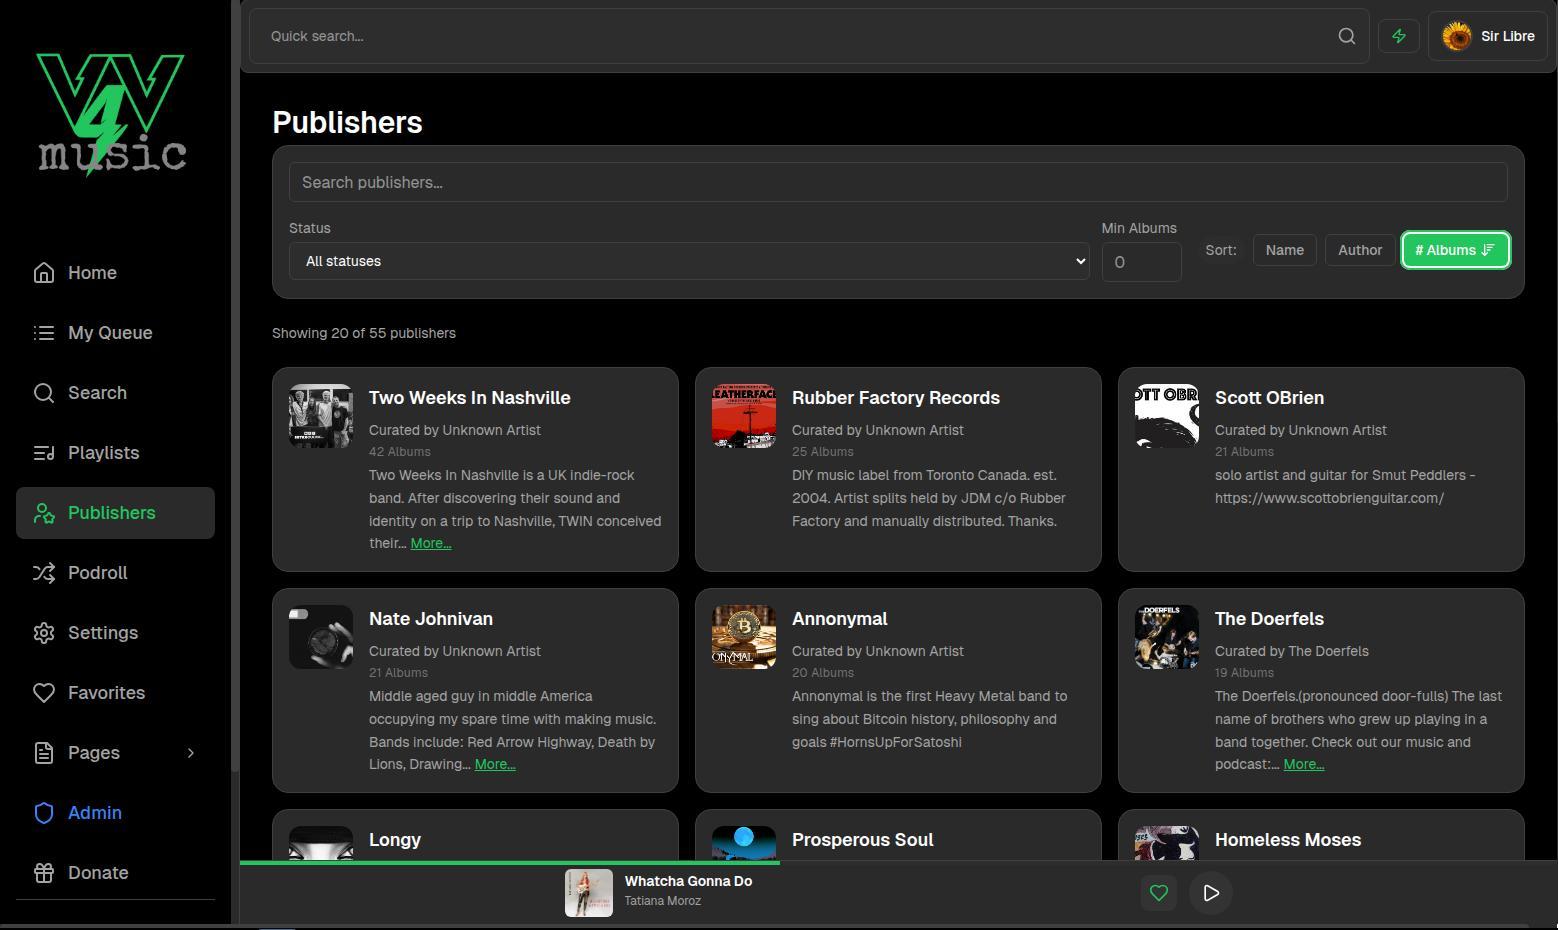This screenshot has width=1558, height=930.
Task: Click the search magnifier icon in quick search
Action: 1346,36
